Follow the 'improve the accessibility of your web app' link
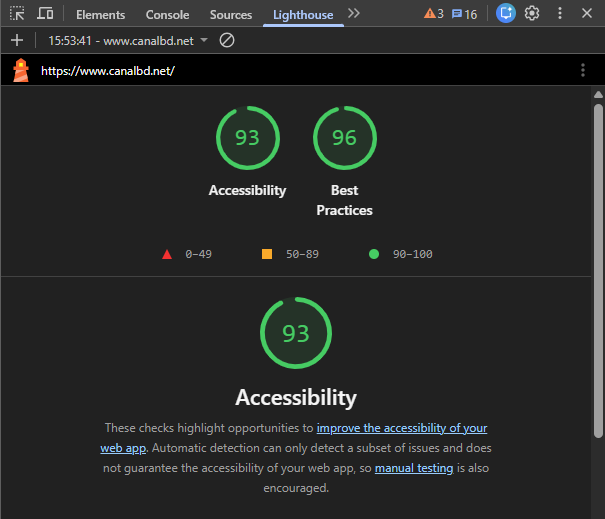This screenshot has height=519, width=605. pyautogui.click(x=400, y=428)
